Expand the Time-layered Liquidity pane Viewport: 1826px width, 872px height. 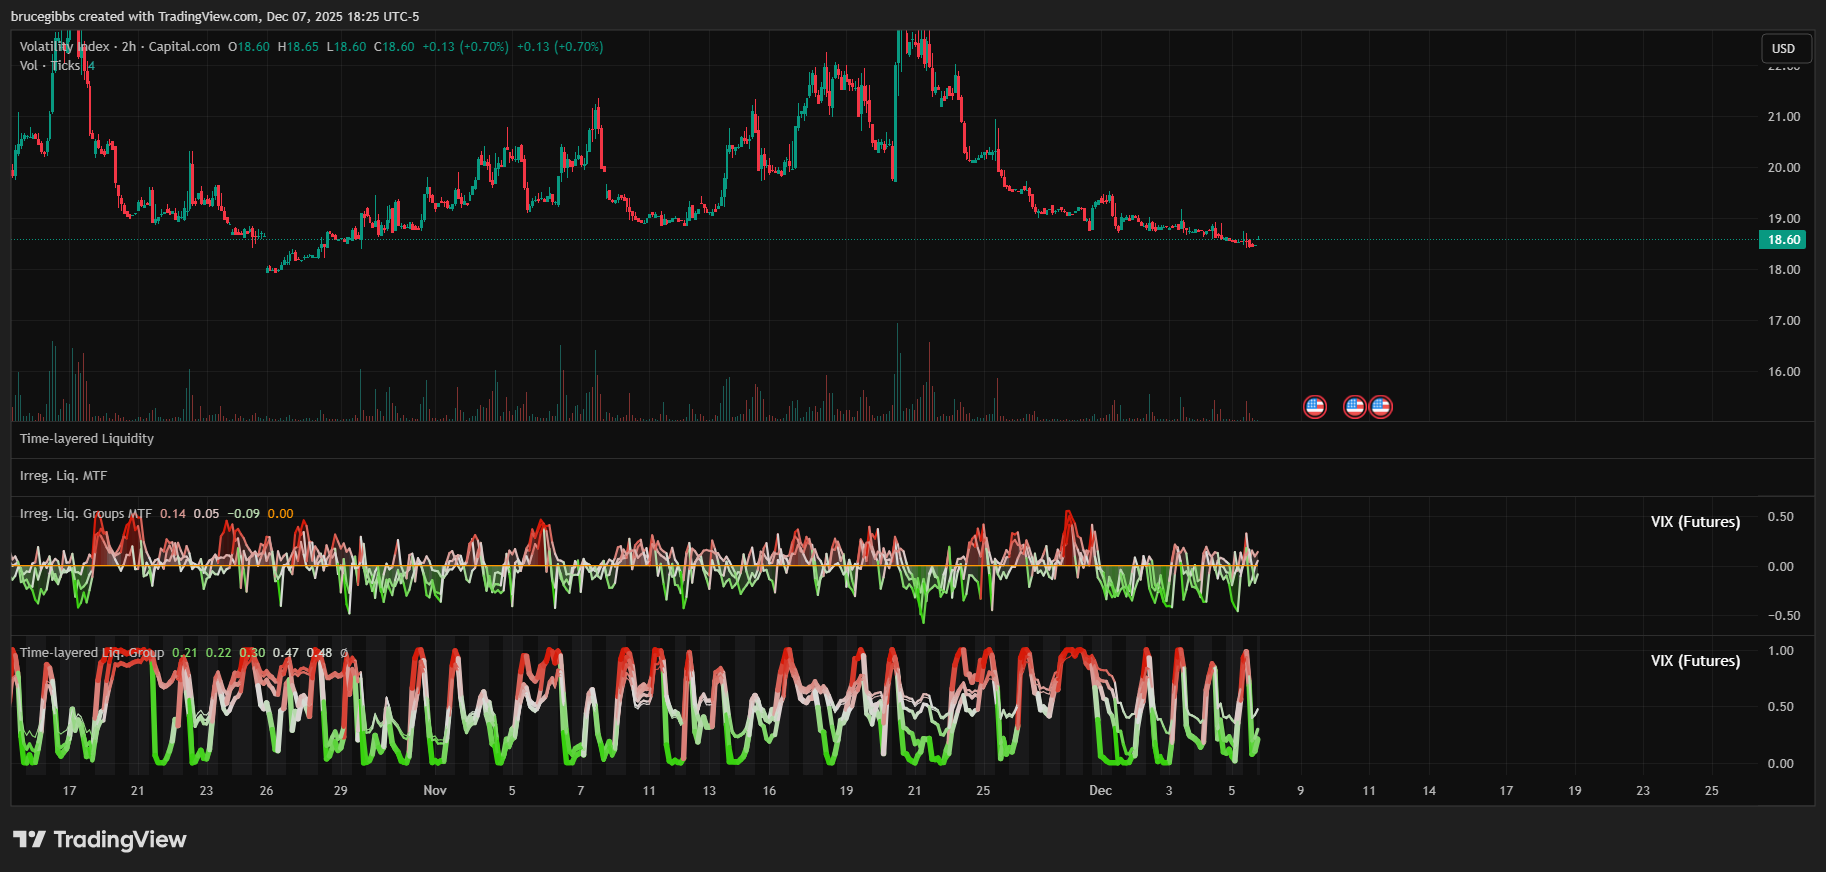click(x=87, y=439)
